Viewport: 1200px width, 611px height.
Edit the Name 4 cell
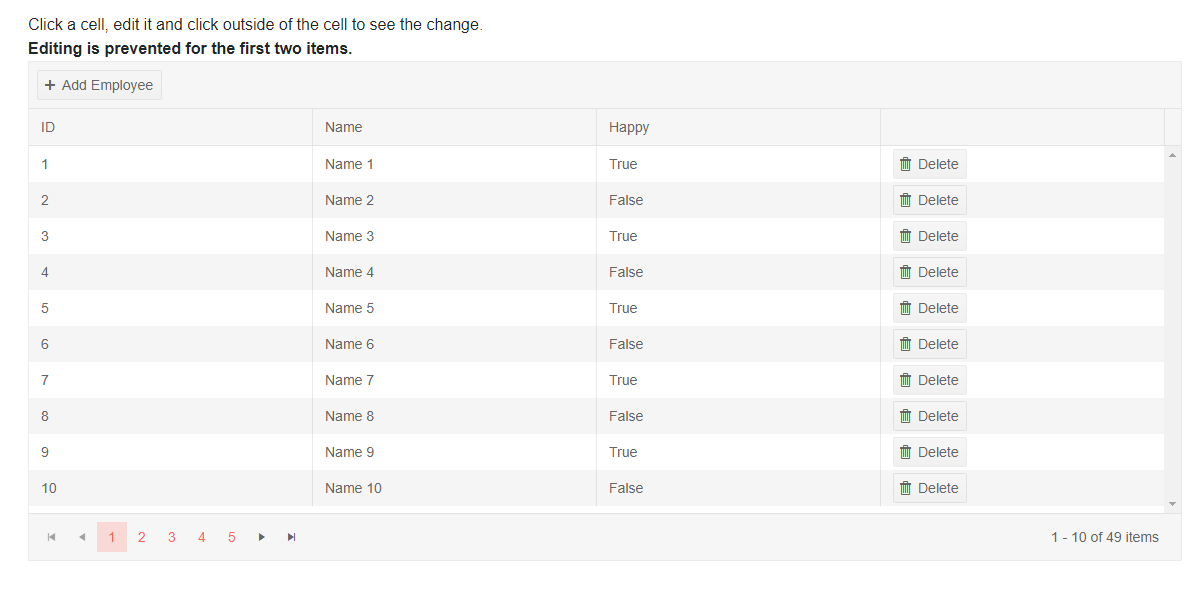[350, 272]
